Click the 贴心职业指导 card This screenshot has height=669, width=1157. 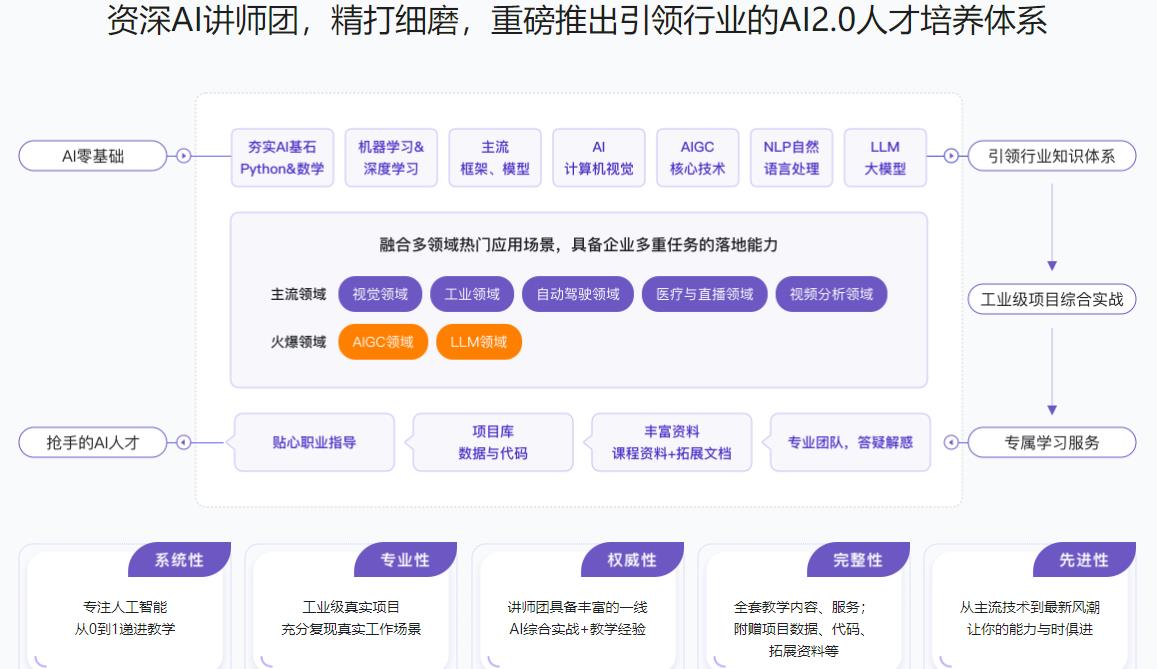(x=314, y=442)
